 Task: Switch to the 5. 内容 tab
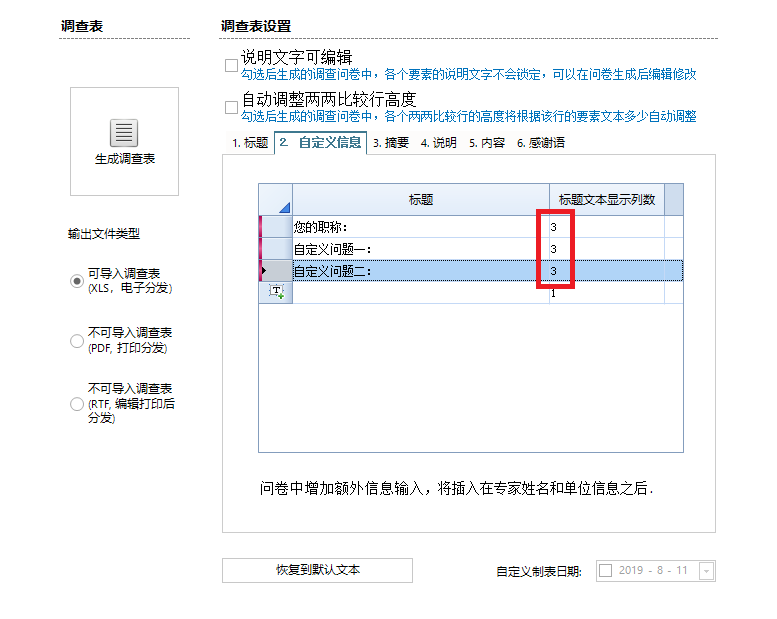tap(486, 143)
